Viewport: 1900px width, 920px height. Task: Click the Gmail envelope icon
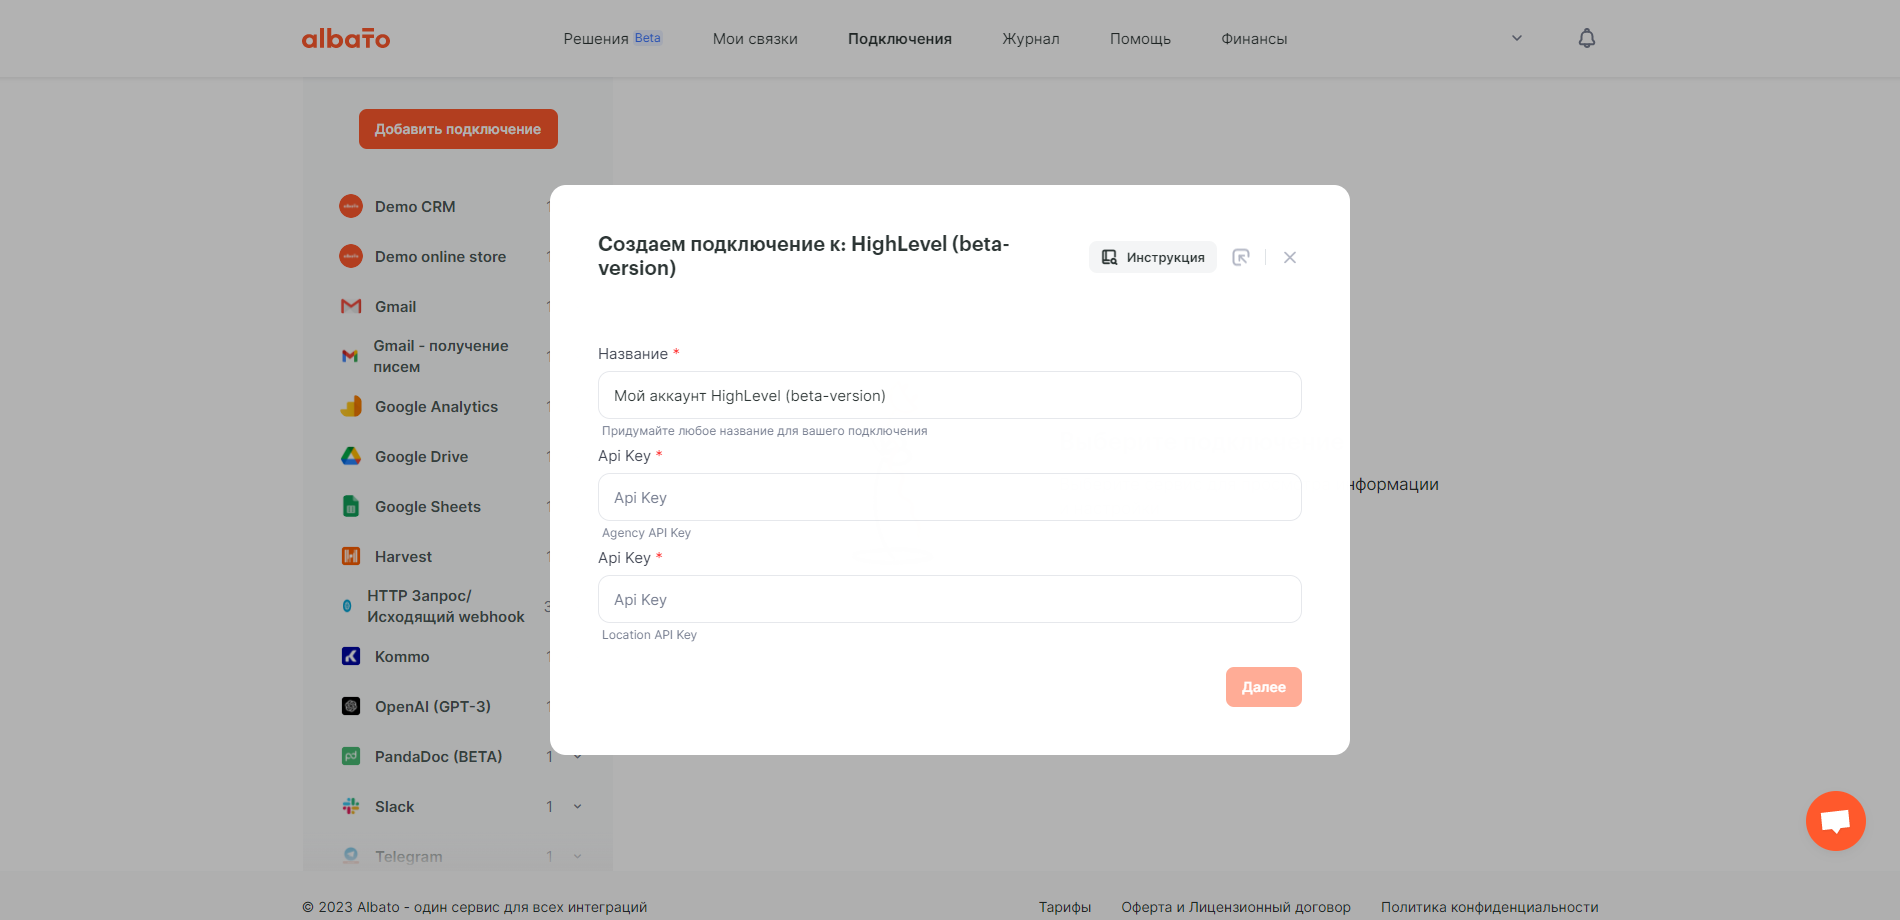click(x=351, y=306)
